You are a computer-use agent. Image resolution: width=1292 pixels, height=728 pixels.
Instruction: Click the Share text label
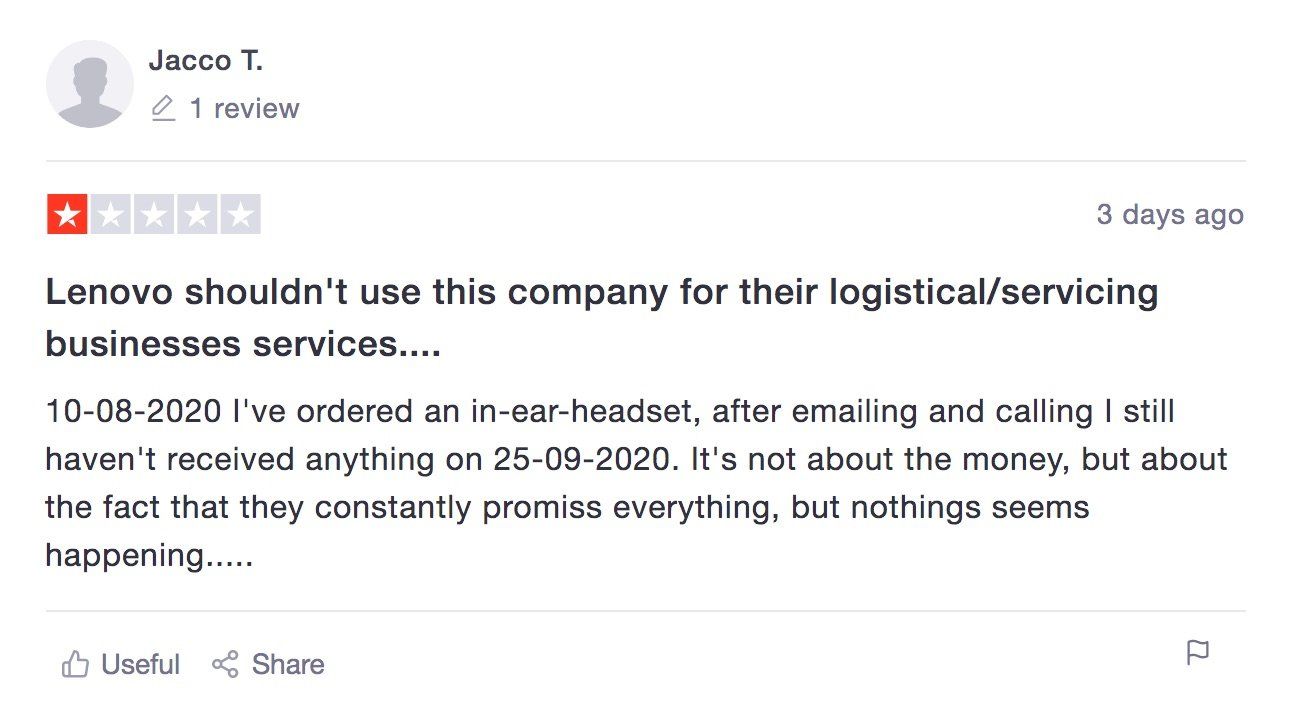click(x=288, y=664)
